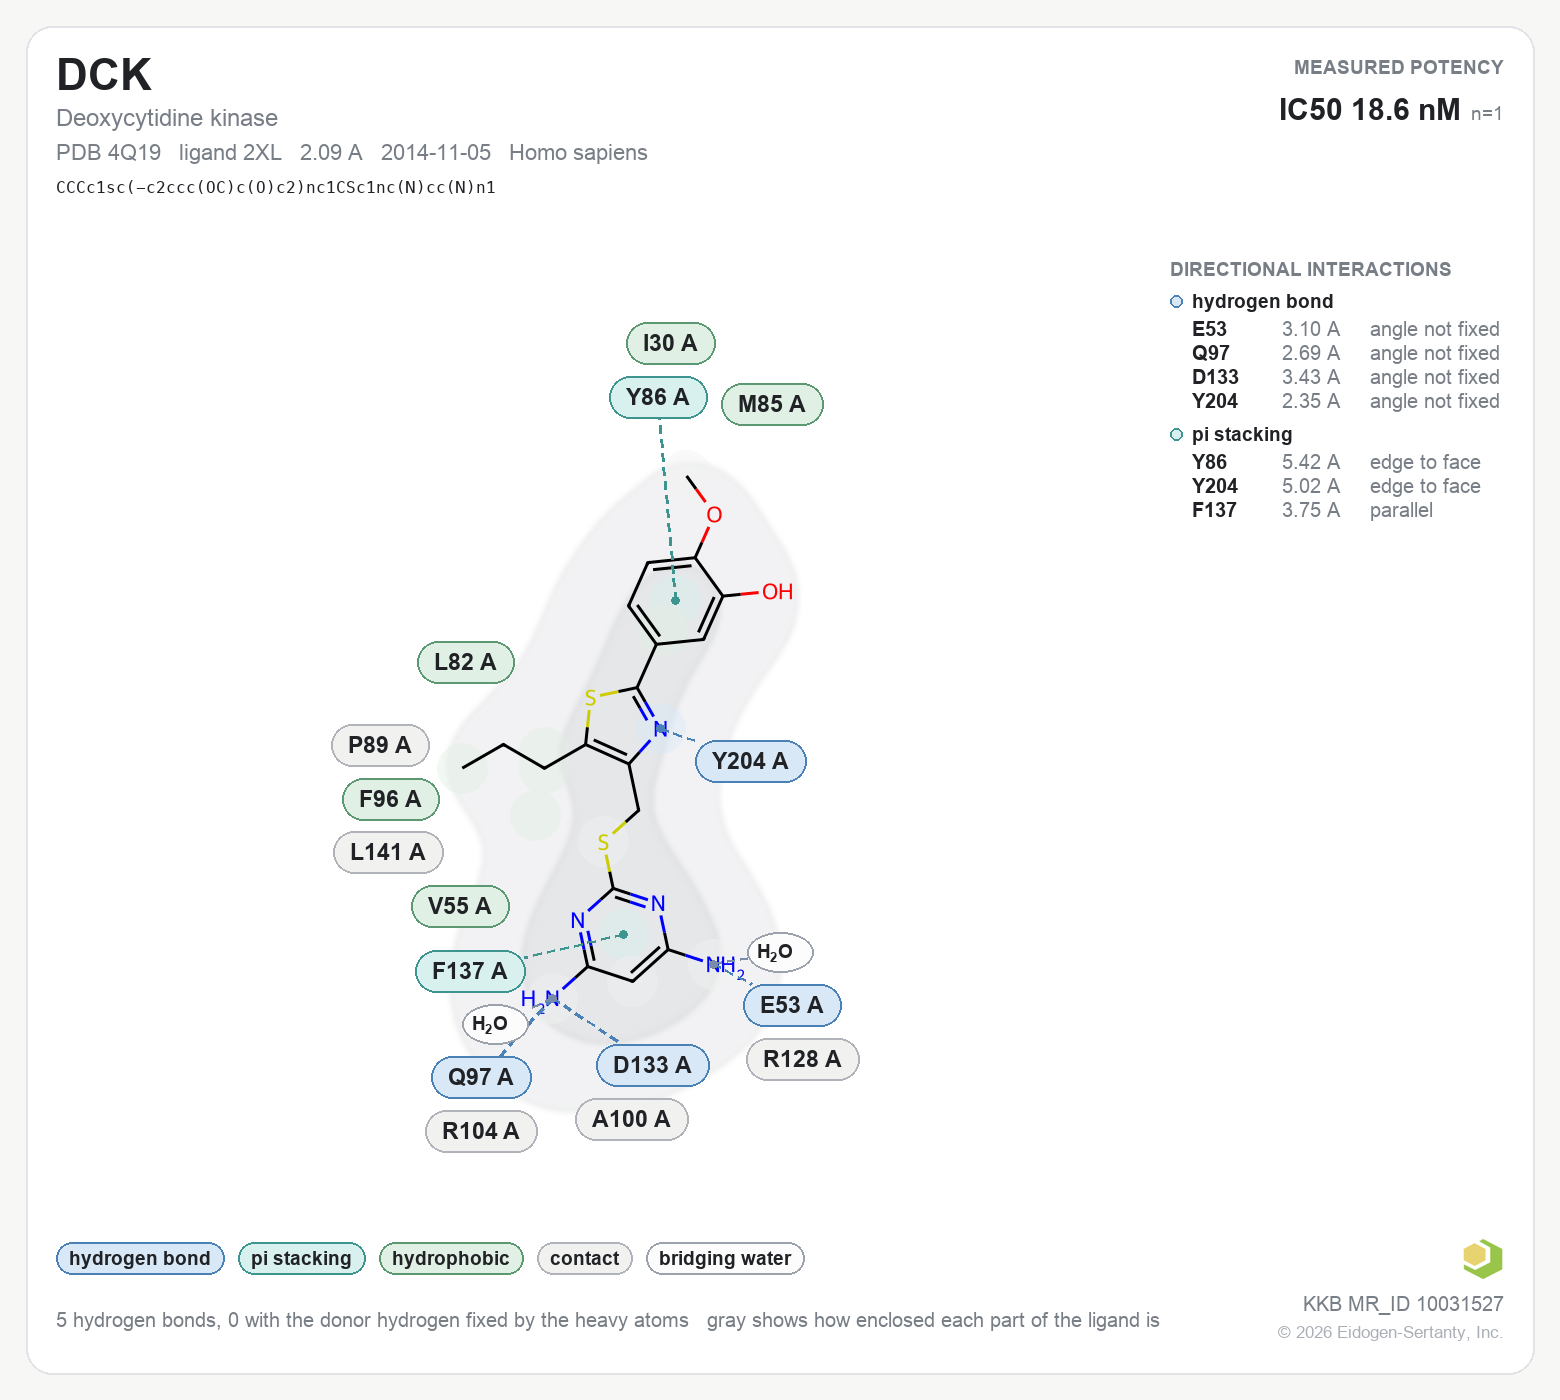The height and width of the screenshot is (1400, 1560).
Task: Click the F137 3.75 A parallel row
Action: pos(1312,510)
